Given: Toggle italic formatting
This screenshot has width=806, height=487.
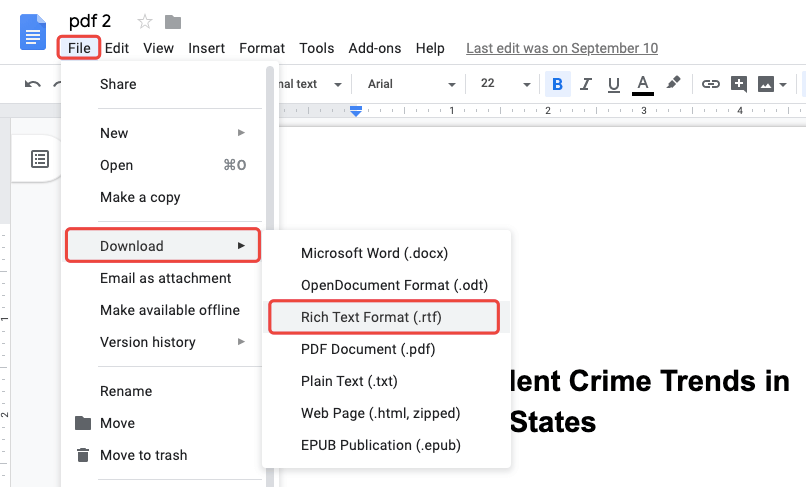Looking at the screenshot, I should pos(586,84).
